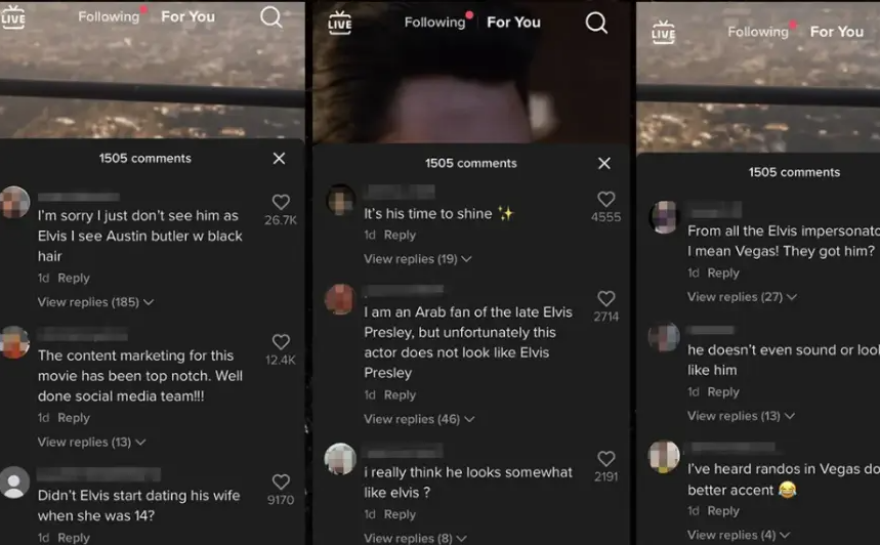Image resolution: width=880 pixels, height=545 pixels.
Task: Expand View replies (19)
Action: pyautogui.click(x=418, y=259)
